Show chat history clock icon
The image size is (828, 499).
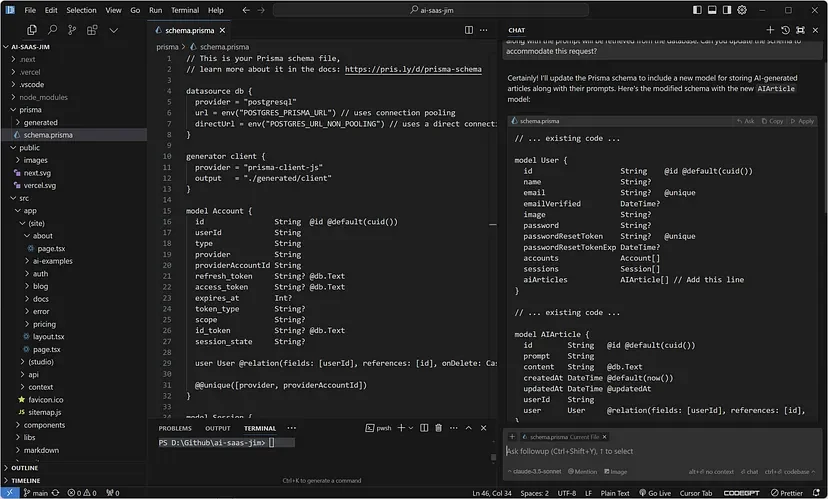785,30
